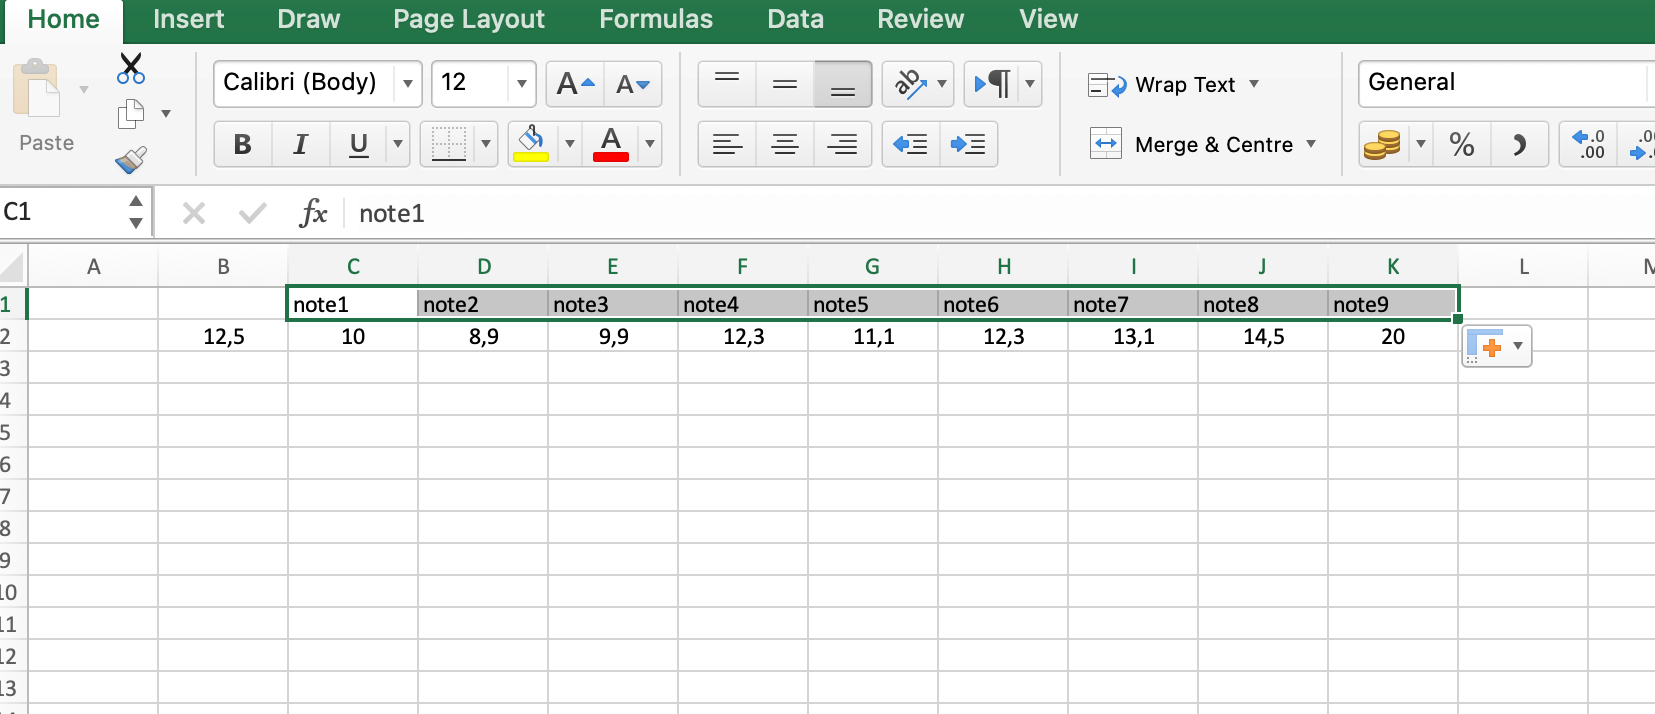Open the Review tab
Viewport: 1655px width, 714px height.
click(920, 19)
